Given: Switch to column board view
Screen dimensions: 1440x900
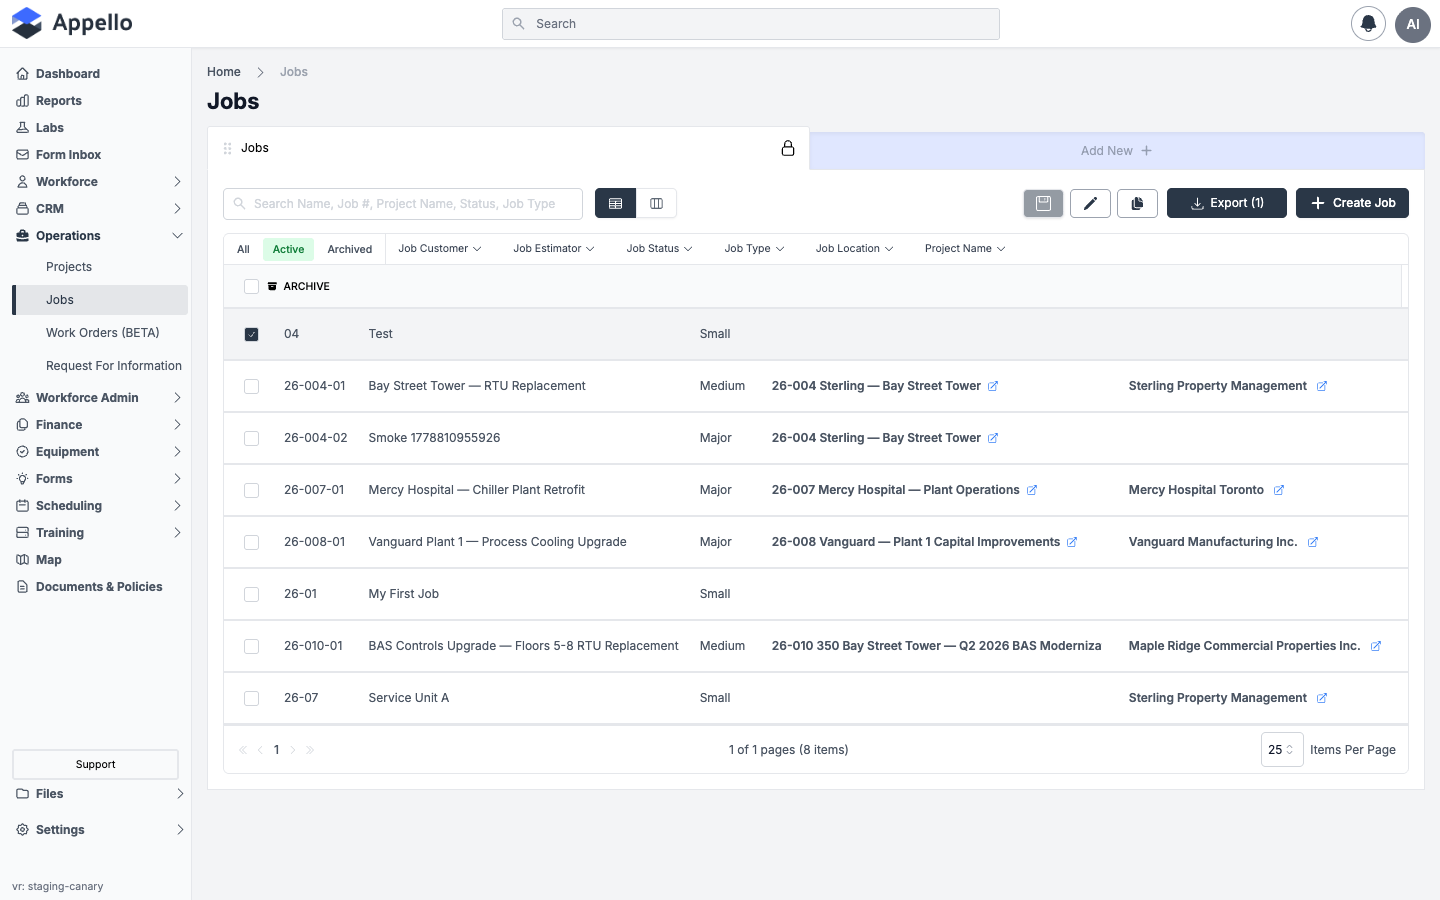Looking at the screenshot, I should [x=657, y=203].
